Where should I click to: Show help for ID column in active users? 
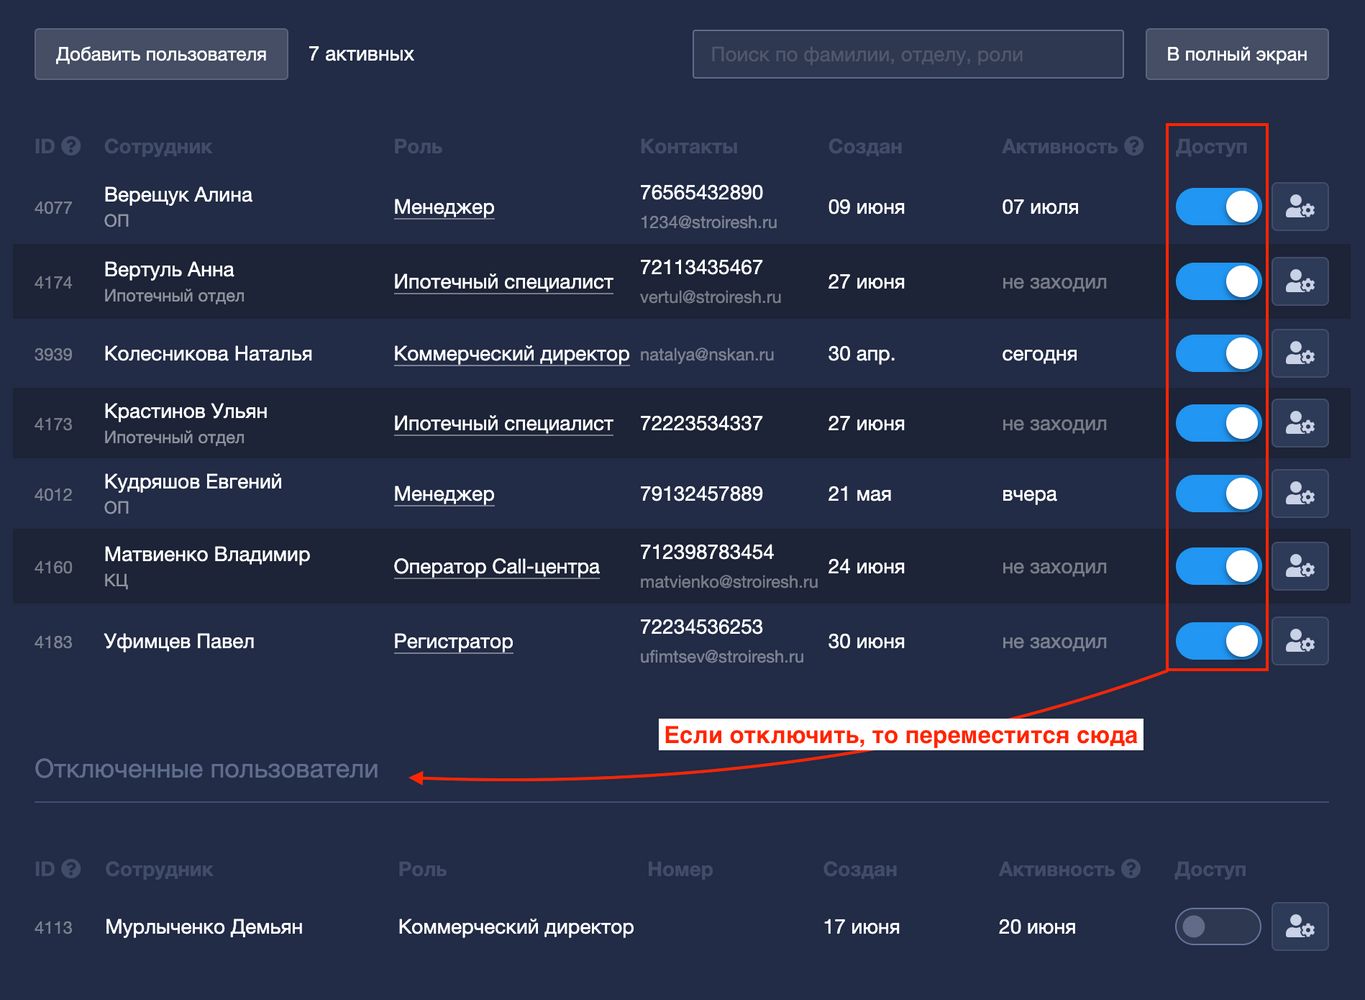coord(71,146)
